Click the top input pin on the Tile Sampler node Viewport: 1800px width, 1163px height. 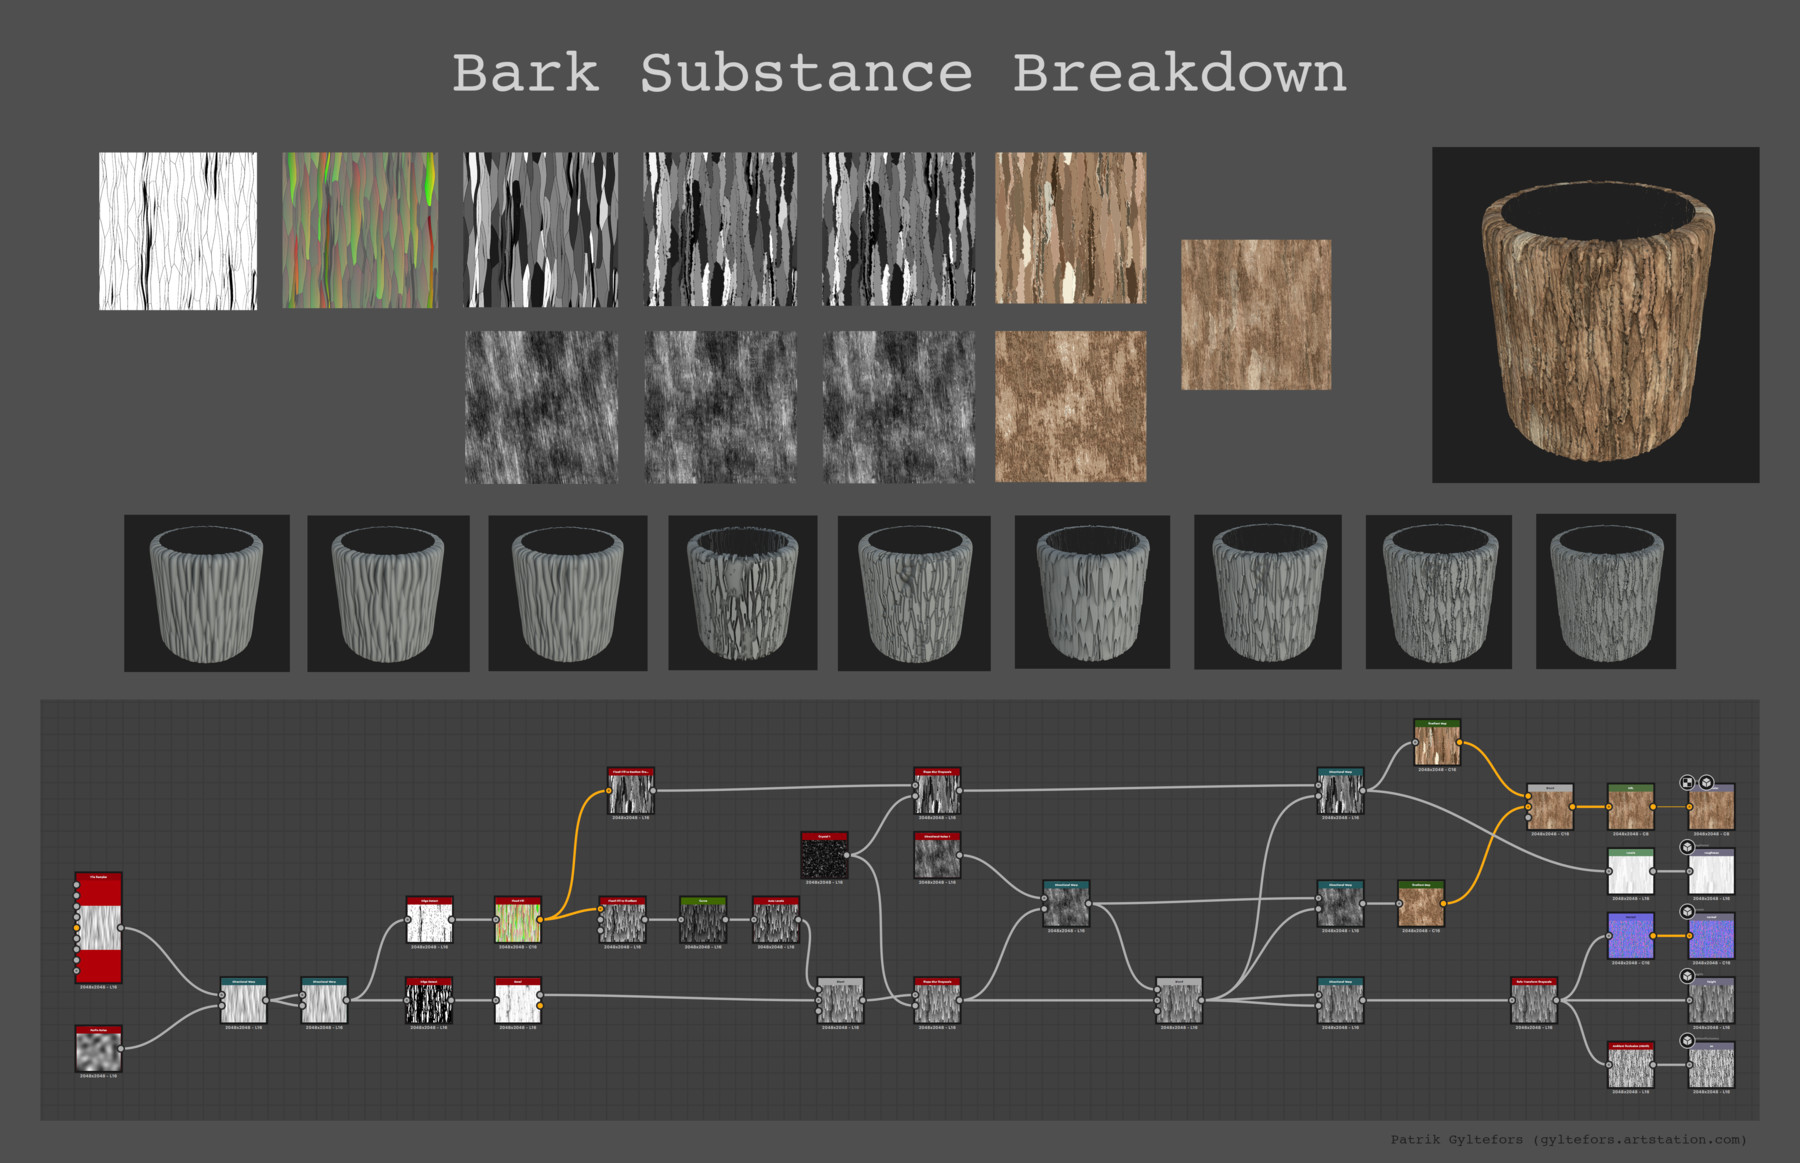coord(76,885)
